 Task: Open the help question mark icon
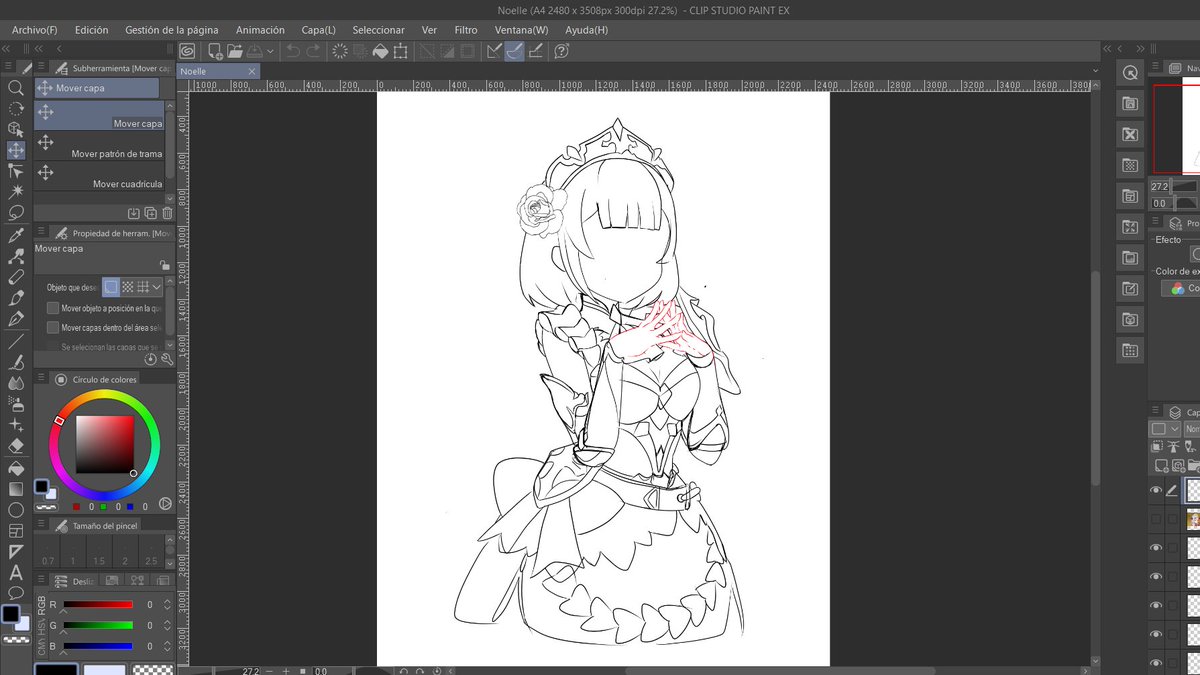561,51
